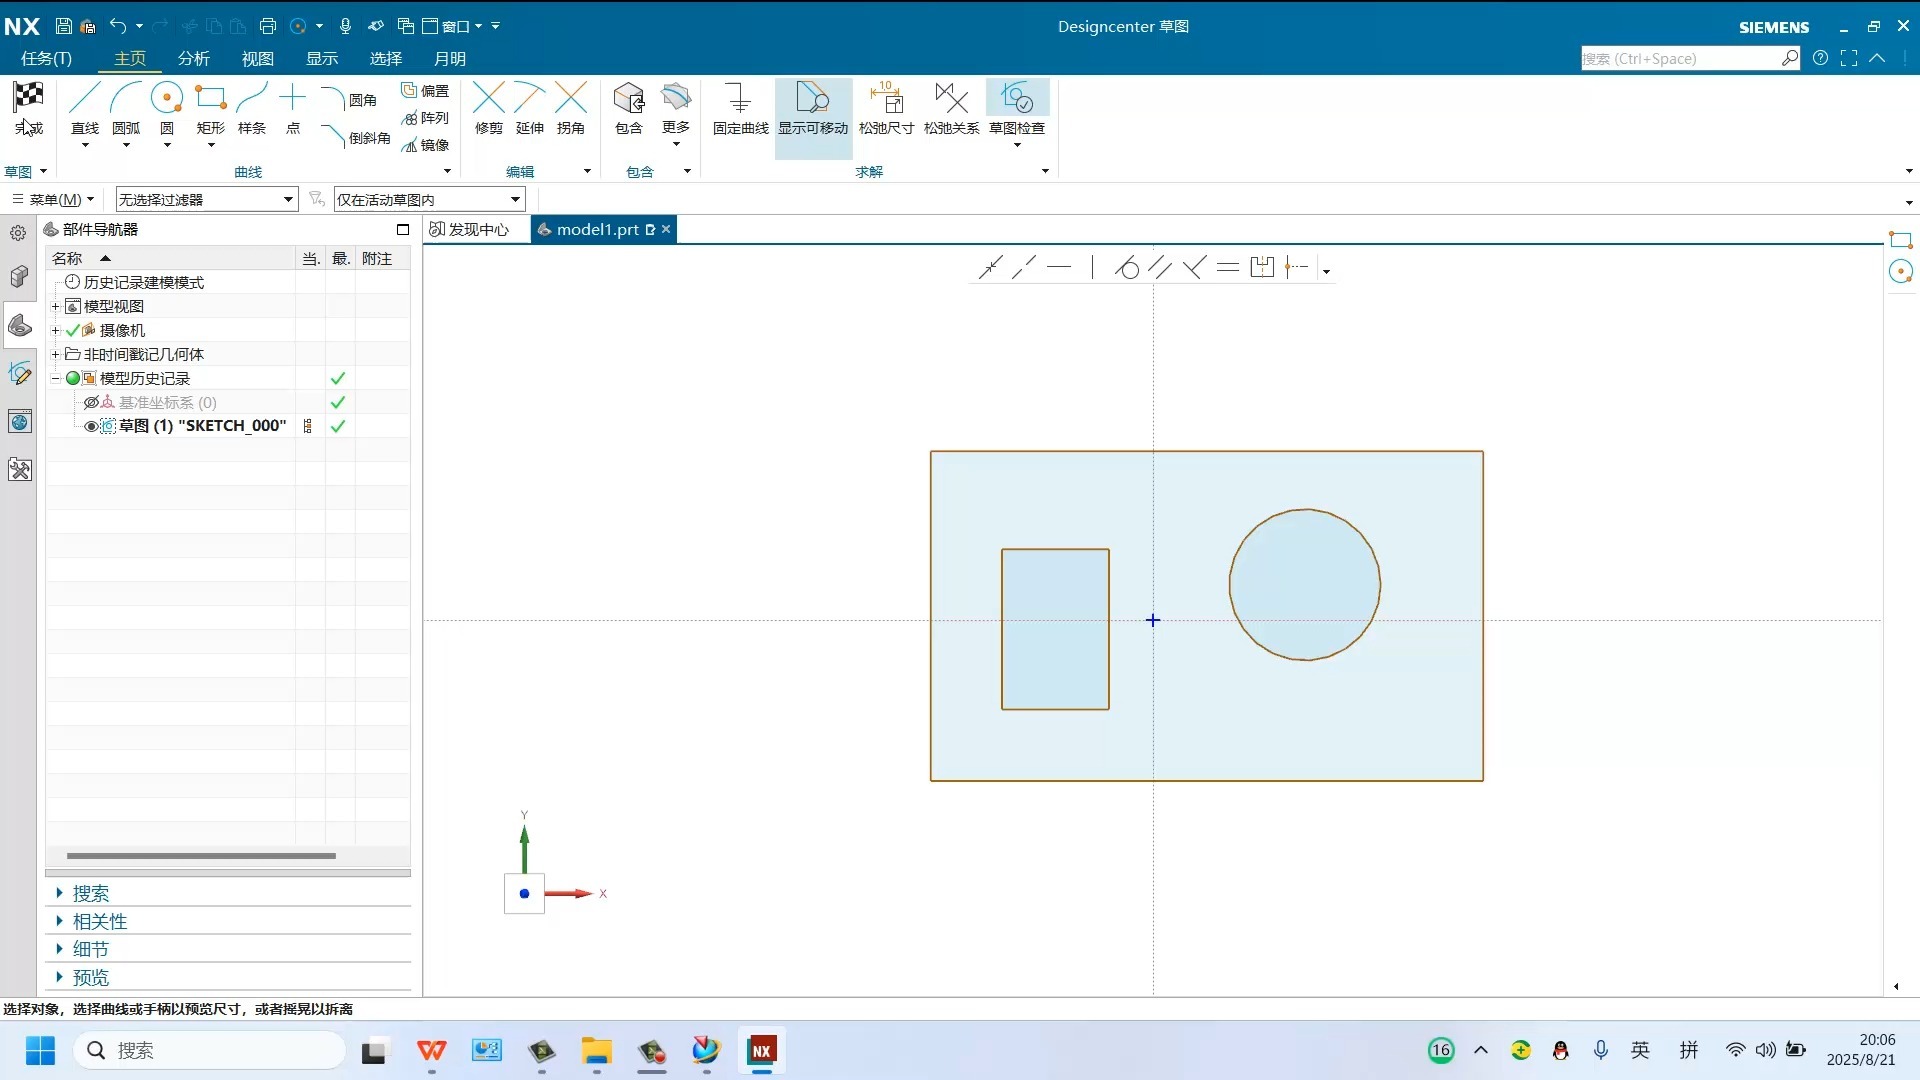The height and width of the screenshot is (1080, 1920).
Task: Click the navigator horizontal scrollbar
Action: point(200,856)
